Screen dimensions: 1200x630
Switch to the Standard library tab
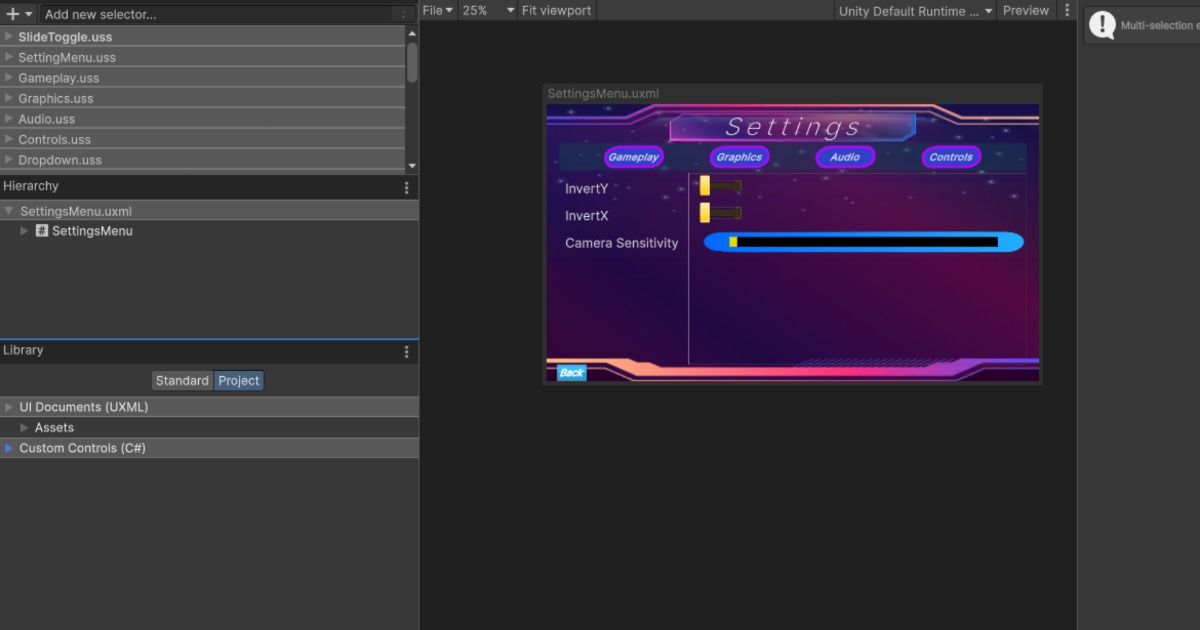[x=182, y=380]
